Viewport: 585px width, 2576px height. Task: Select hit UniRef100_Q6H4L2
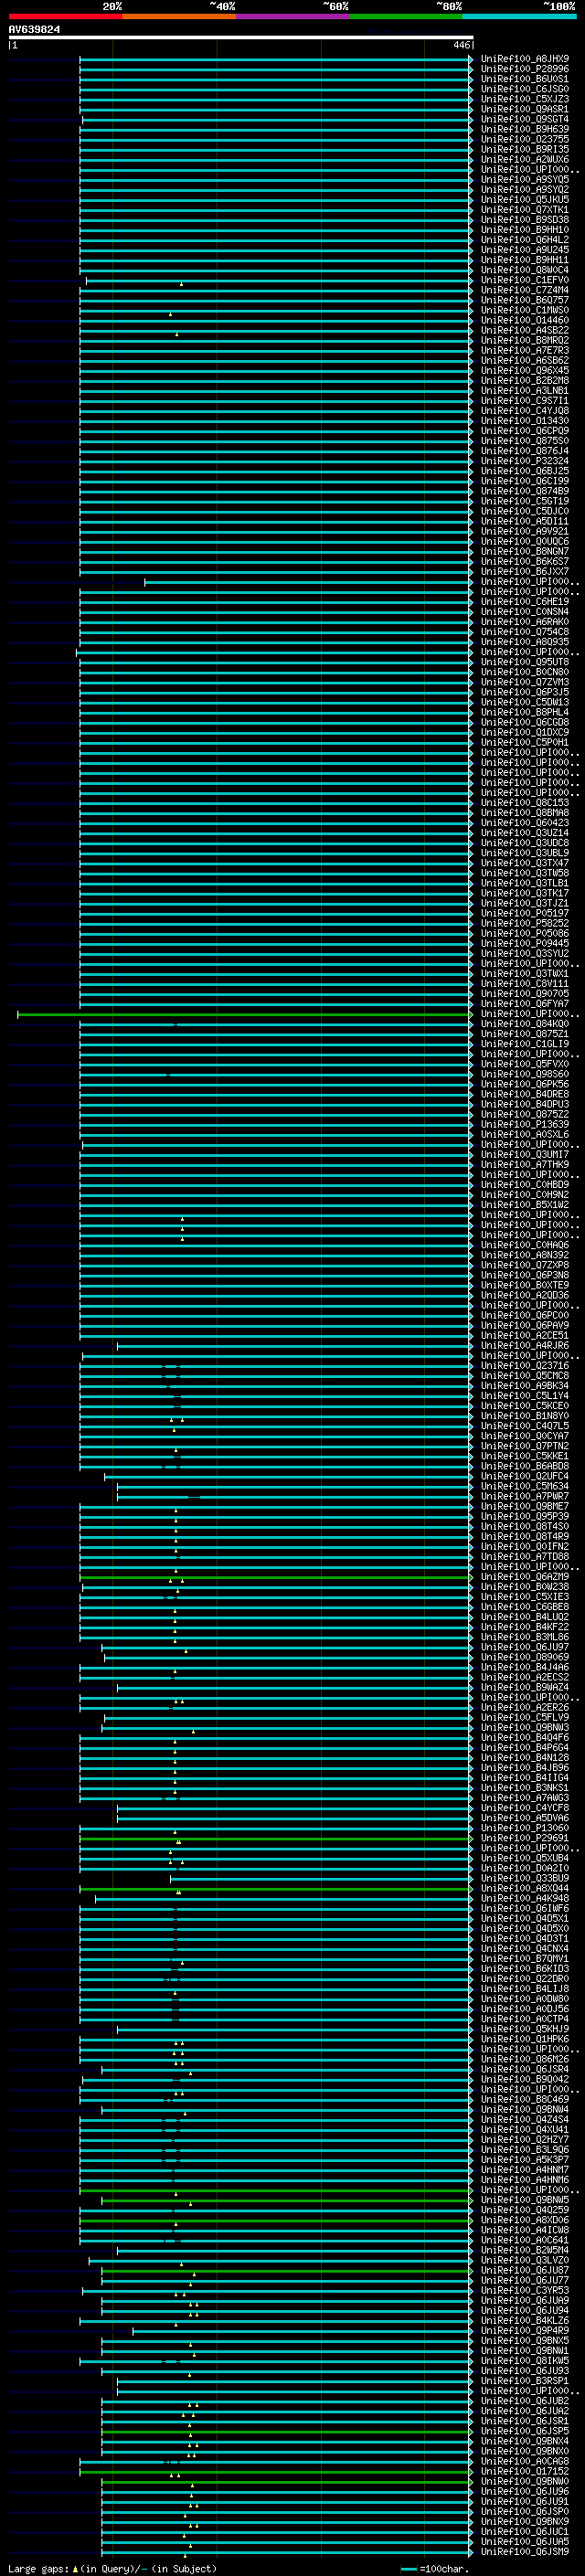click(524, 240)
